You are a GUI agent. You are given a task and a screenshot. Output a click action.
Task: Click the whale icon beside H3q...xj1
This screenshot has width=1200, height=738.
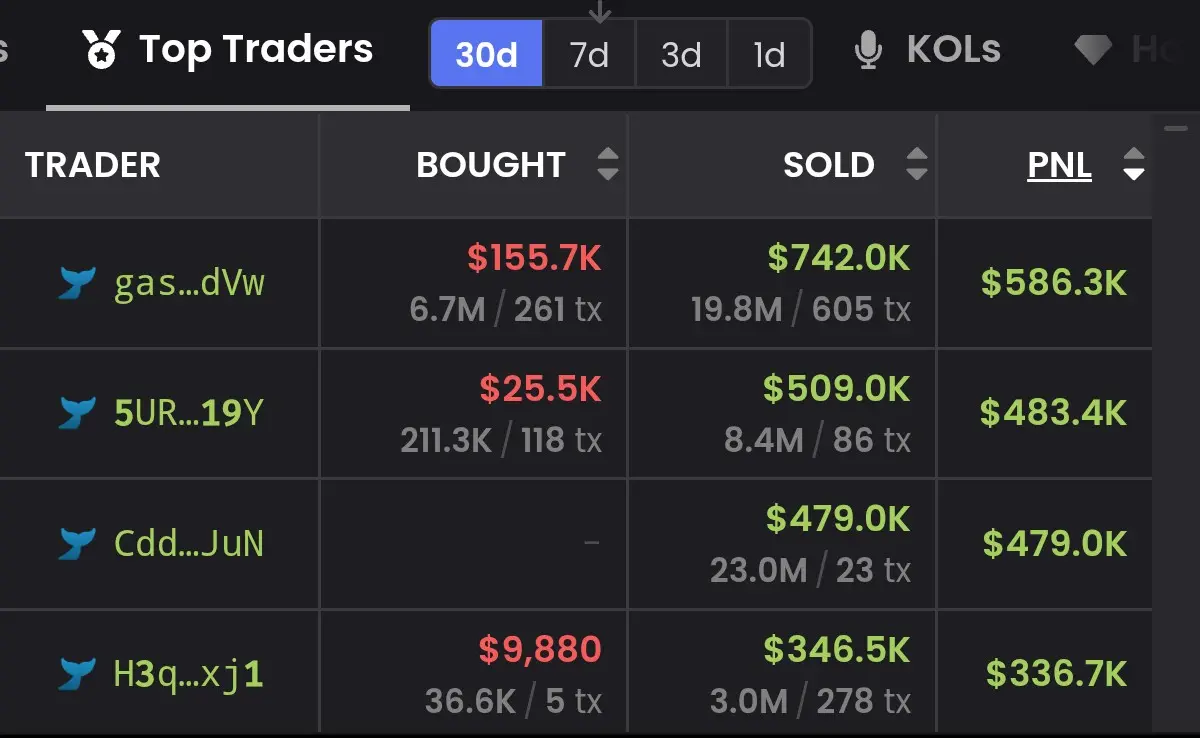tap(77, 674)
